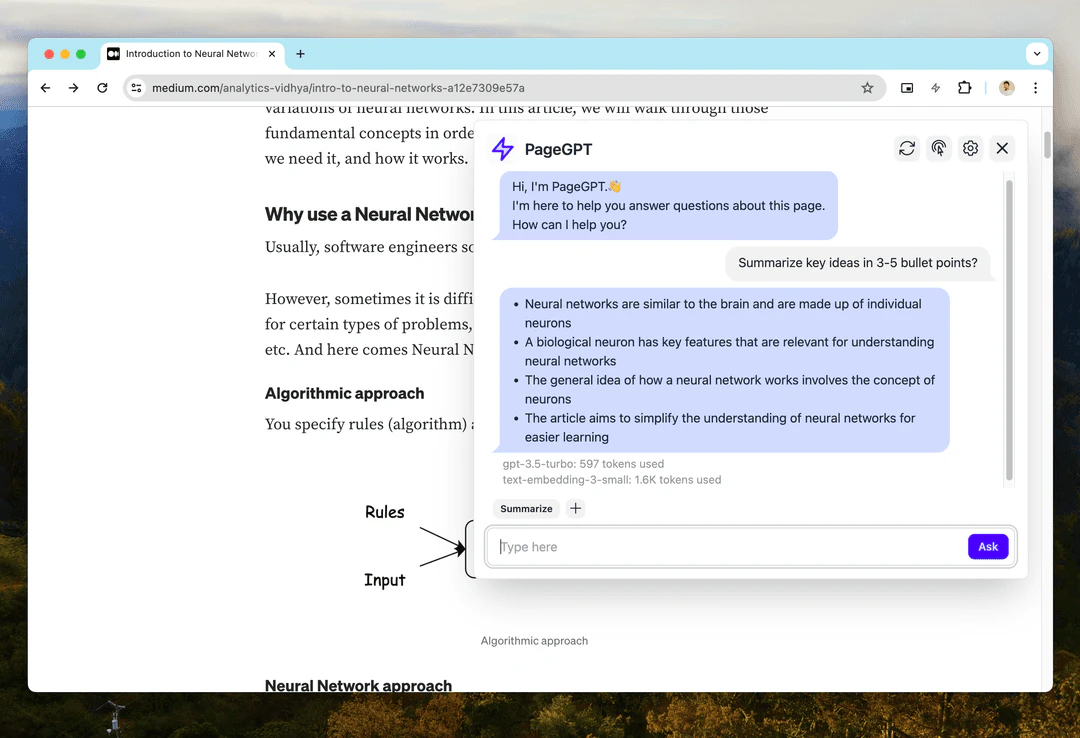Open Chrome's three-dot menu

(1036, 88)
